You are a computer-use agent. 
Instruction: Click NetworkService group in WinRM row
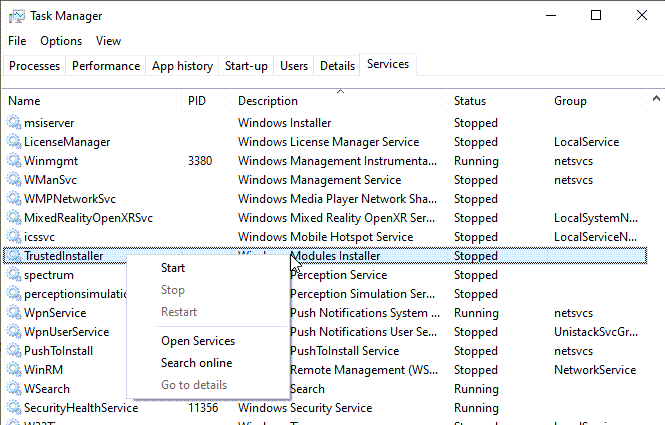[x=595, y=370]
